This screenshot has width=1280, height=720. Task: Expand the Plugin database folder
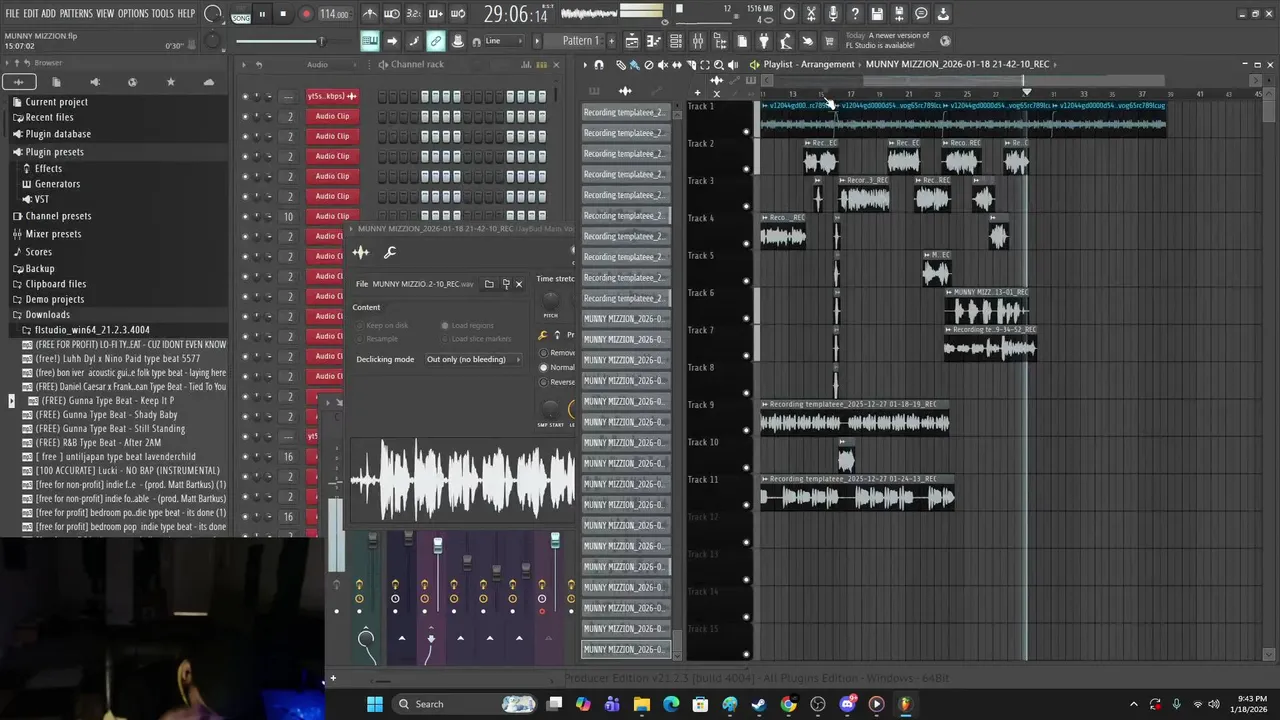pos(58,134)
